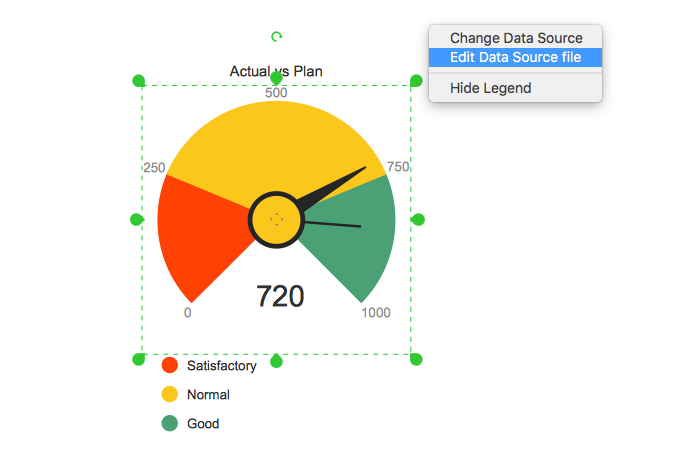696x450 pixels.
Task: Choose Change Data Source from context menu
Action: [x=515, y=38]
